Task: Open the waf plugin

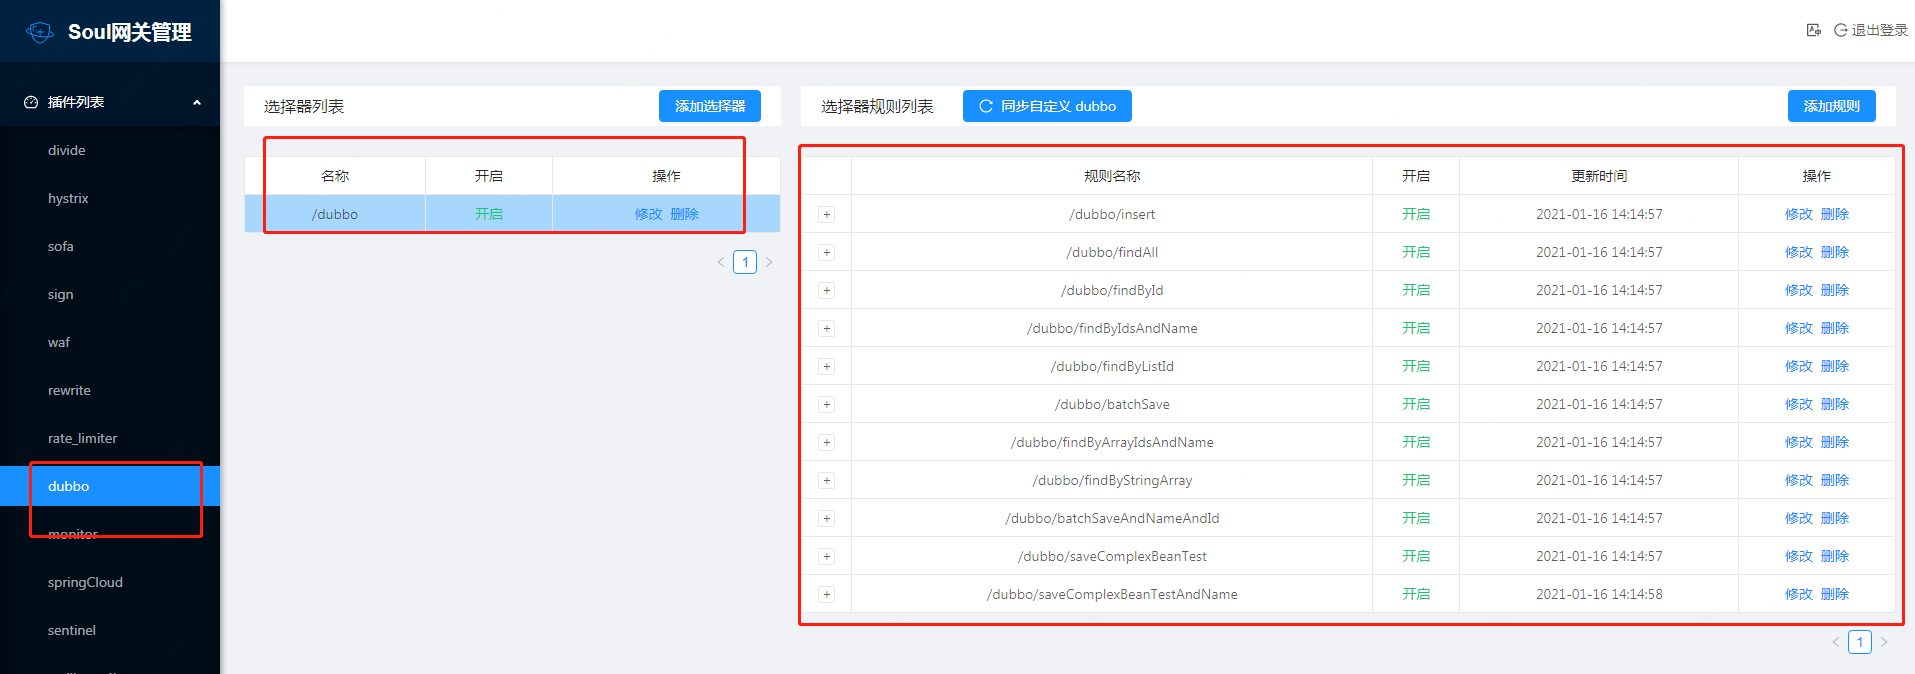Action: 110,342
